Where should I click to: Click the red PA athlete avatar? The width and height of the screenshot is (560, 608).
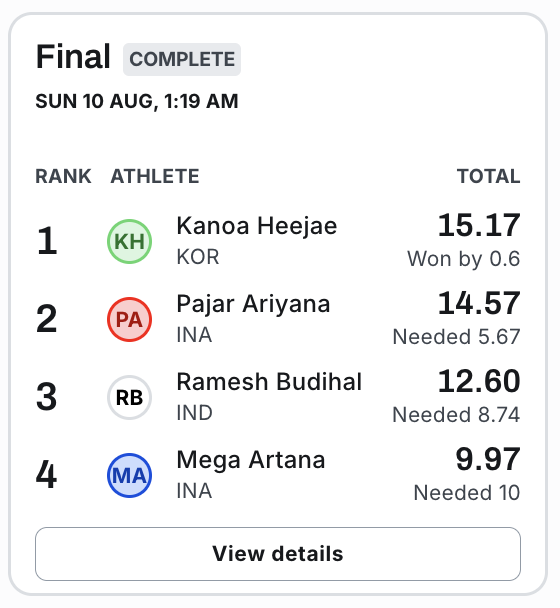[x=129, y=319]
